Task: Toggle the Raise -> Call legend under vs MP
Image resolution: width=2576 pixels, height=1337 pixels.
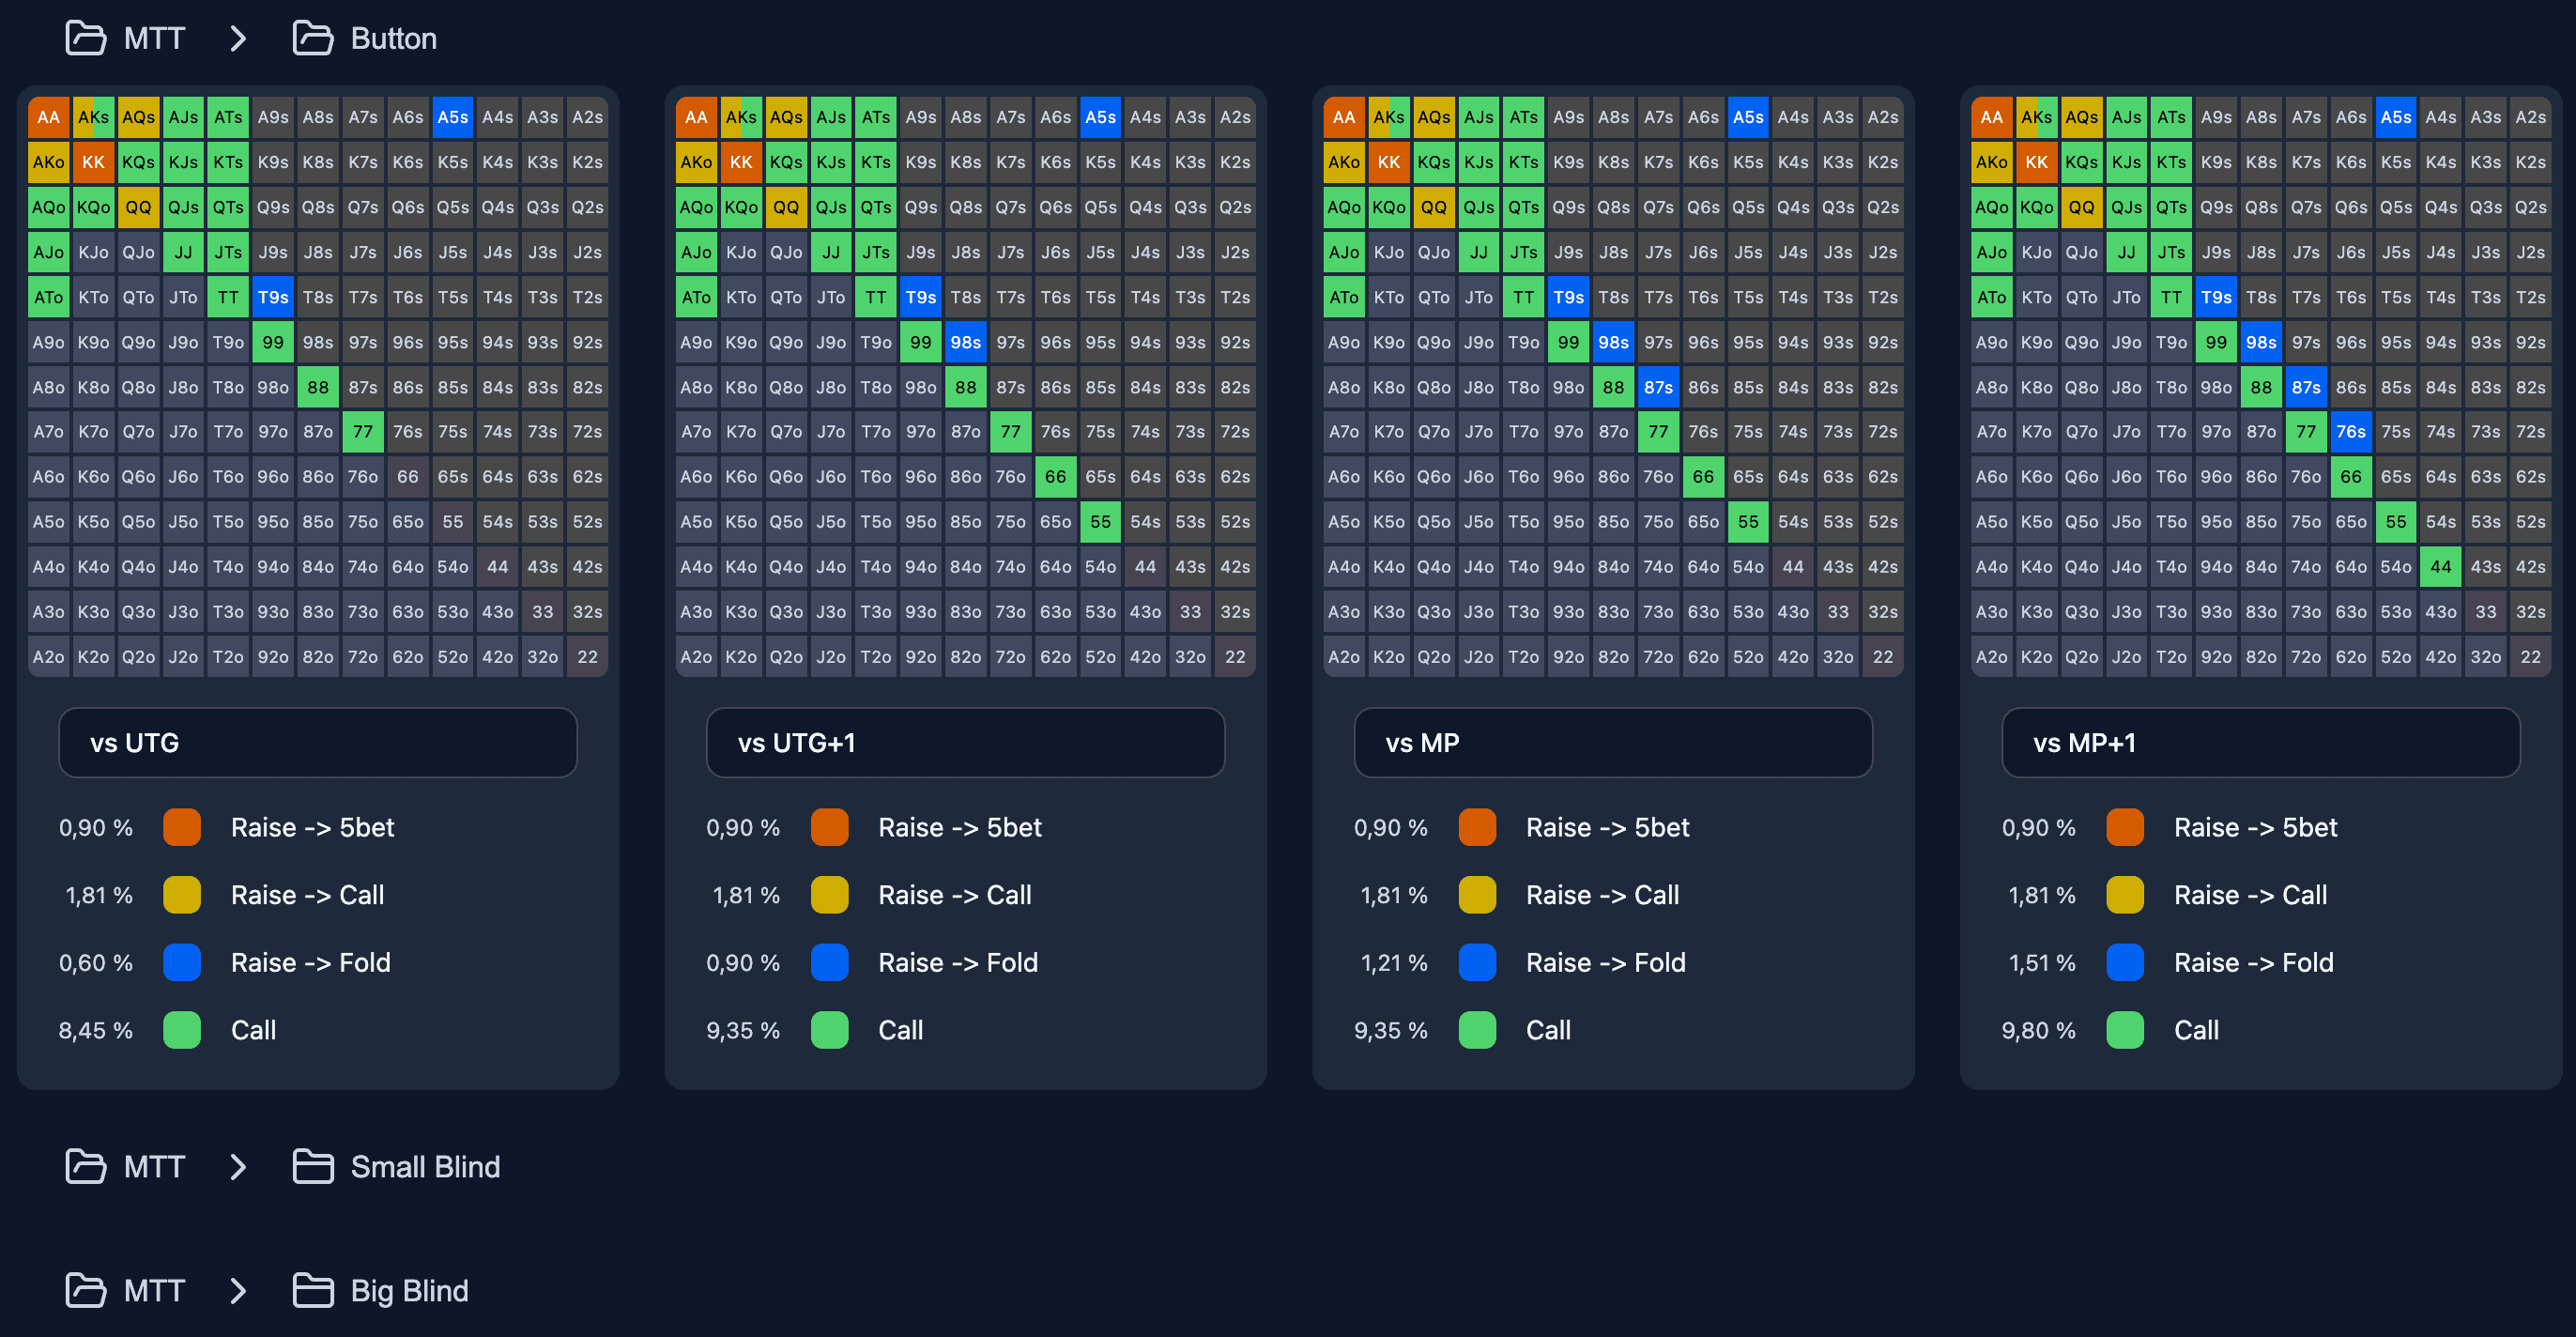Action: [x=1477, y=895]
